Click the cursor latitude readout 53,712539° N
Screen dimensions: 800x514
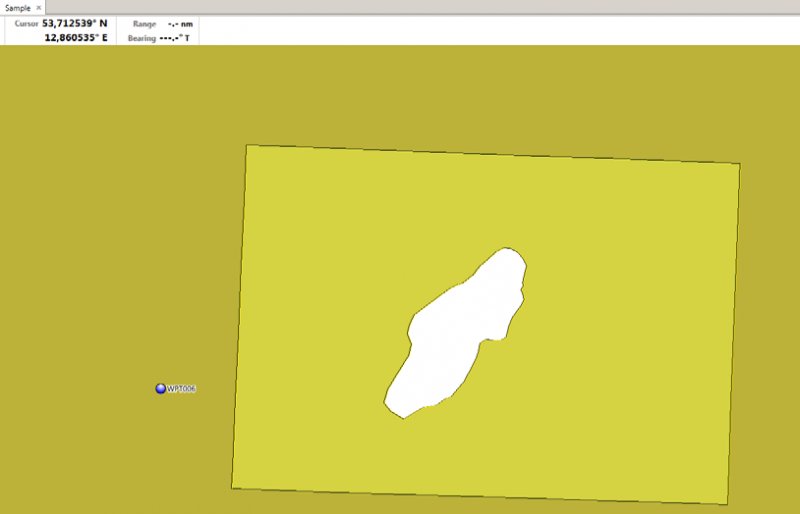[x=74, y=23]
